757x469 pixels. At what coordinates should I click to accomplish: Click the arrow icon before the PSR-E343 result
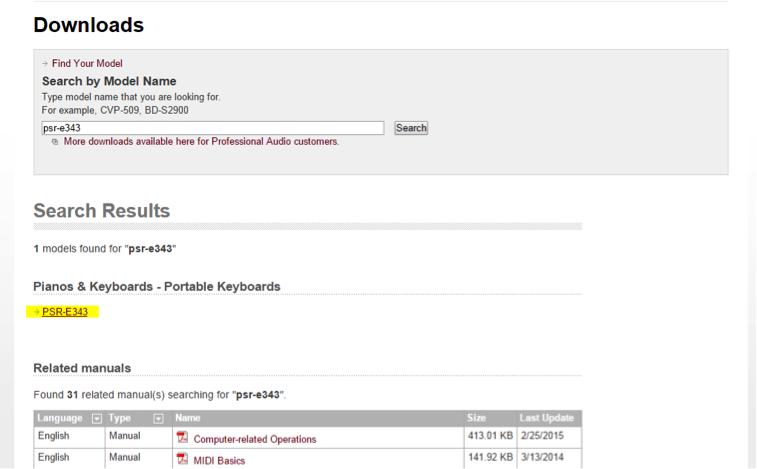(x=37, y=312)
